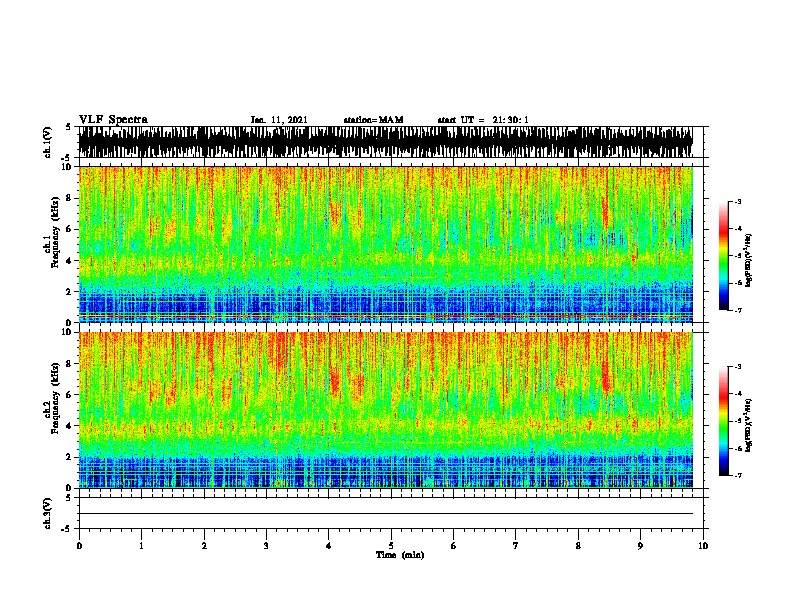Select the date "Jan. 11, 2021" in the header

coord(279,120)
